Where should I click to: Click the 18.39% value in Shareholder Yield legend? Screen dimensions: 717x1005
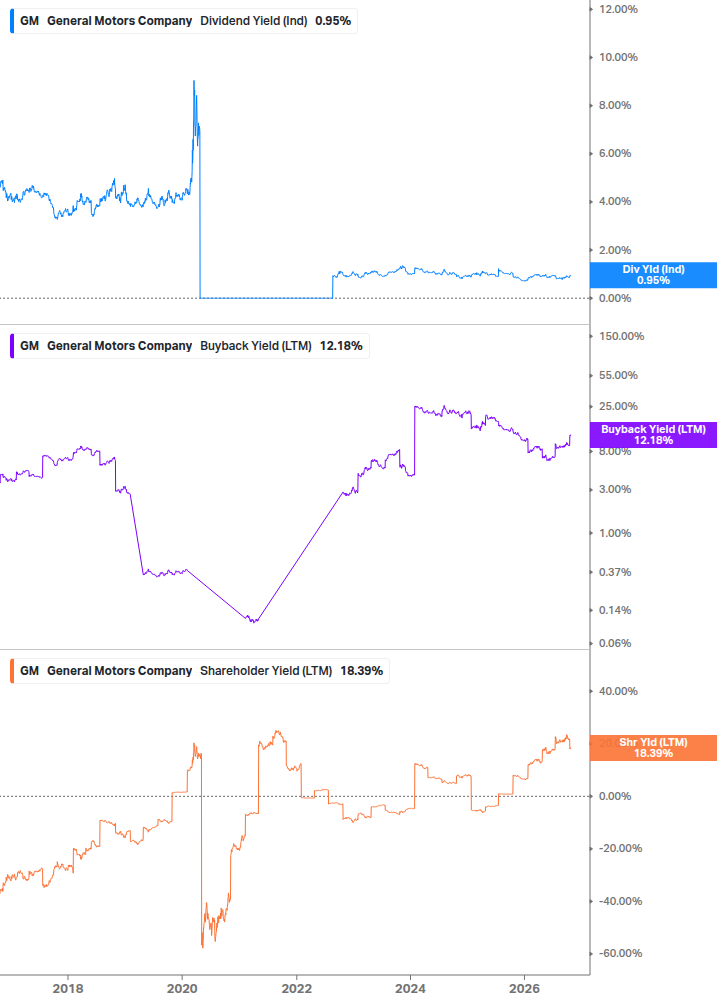coord(361,671)
